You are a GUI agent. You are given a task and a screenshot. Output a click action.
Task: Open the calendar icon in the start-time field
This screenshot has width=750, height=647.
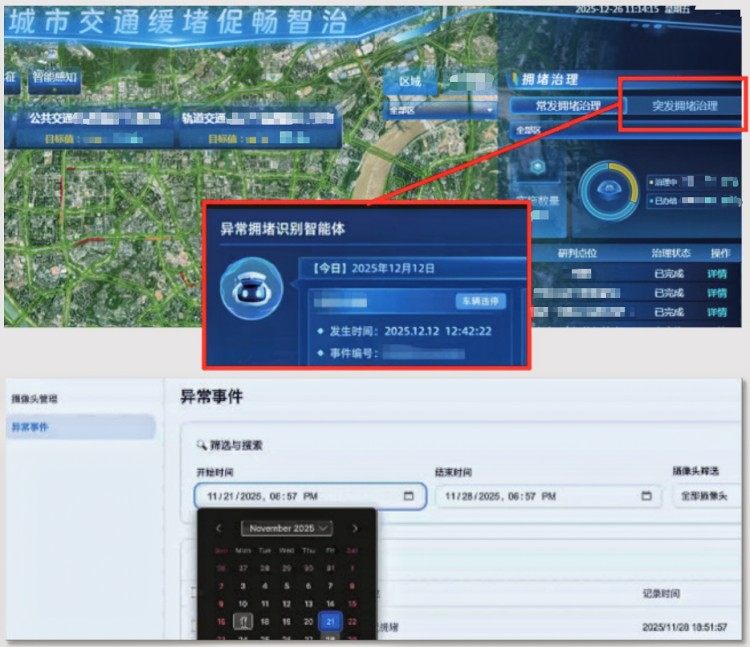coord(408,496)
